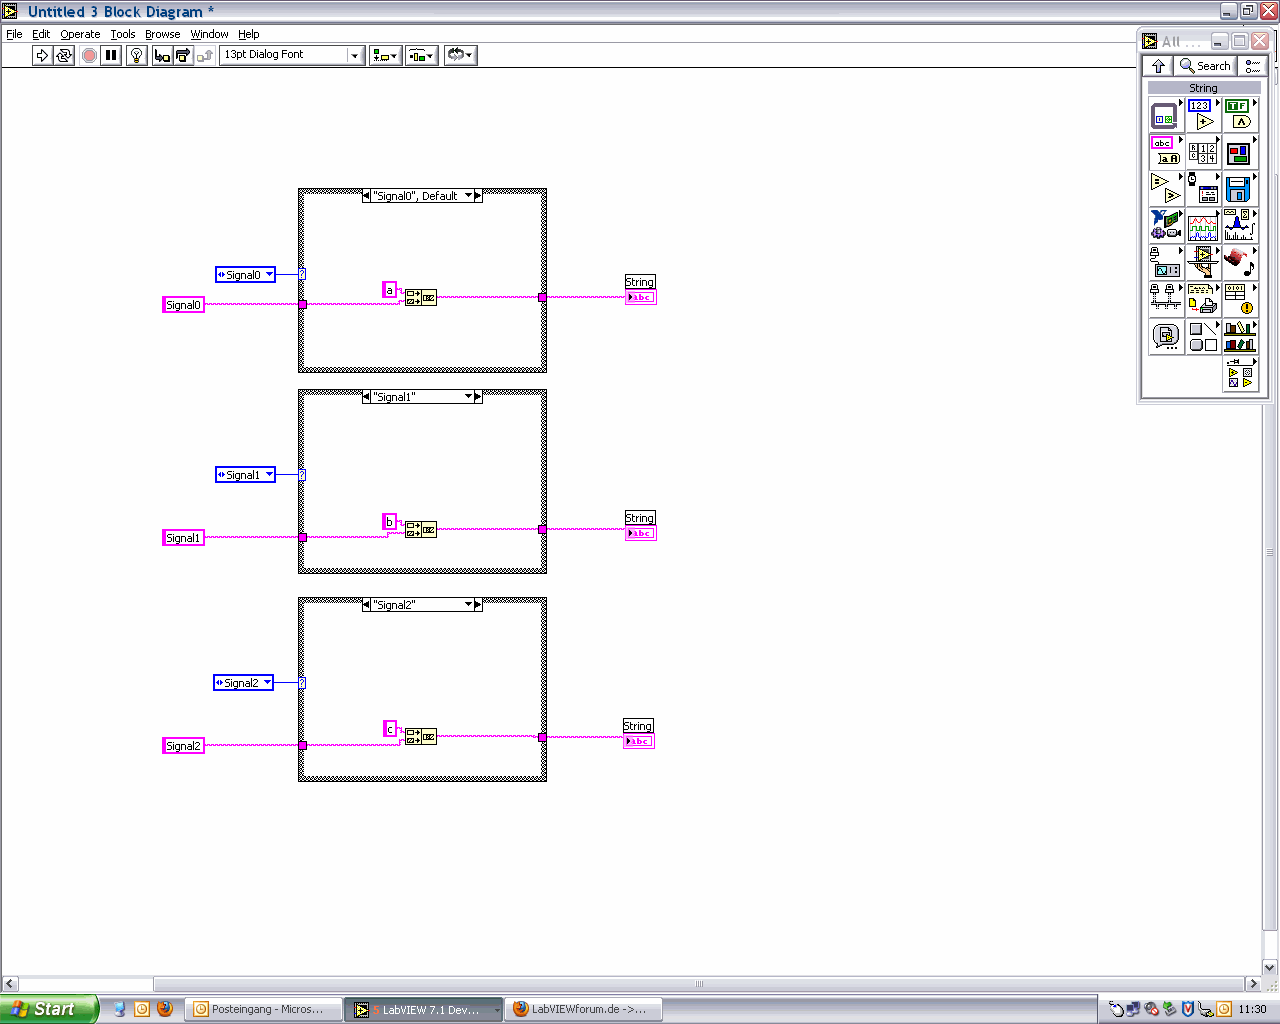The image size is (1280, 1024).
Task: Toggle Highlight Execution light bulb
Action: (137, 55)
